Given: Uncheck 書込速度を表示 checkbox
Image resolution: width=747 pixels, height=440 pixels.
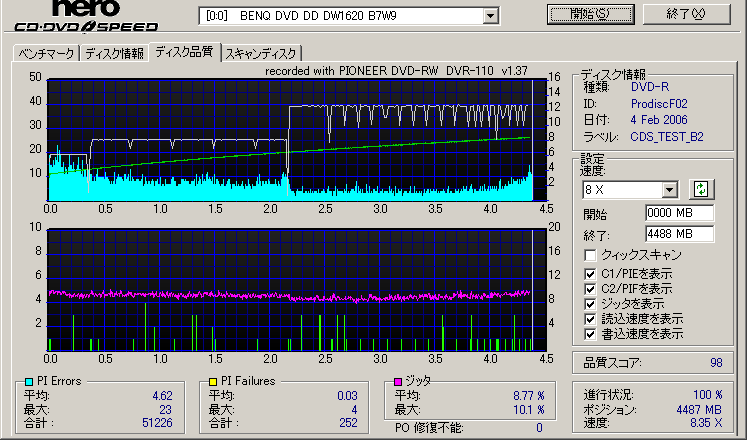Looking at the screenshot, I should (x=590, y=334).
